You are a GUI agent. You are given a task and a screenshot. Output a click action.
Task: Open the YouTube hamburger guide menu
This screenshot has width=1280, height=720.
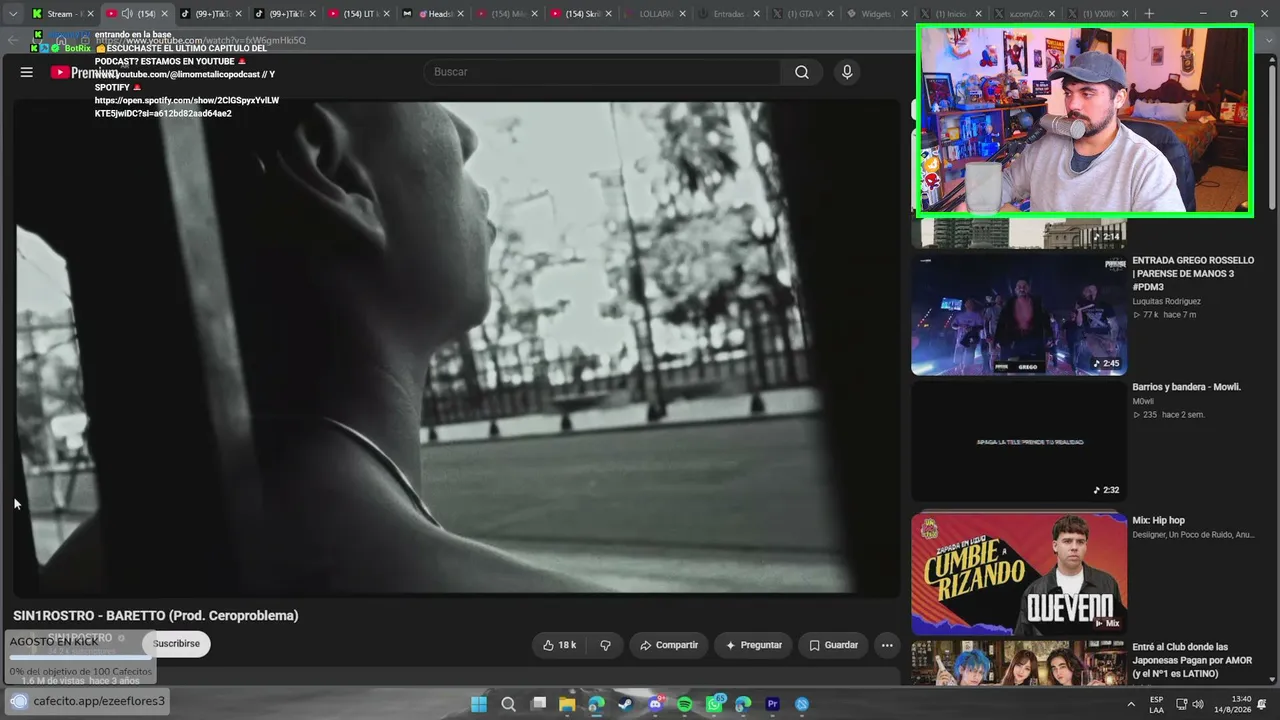[x=27, y=72]
